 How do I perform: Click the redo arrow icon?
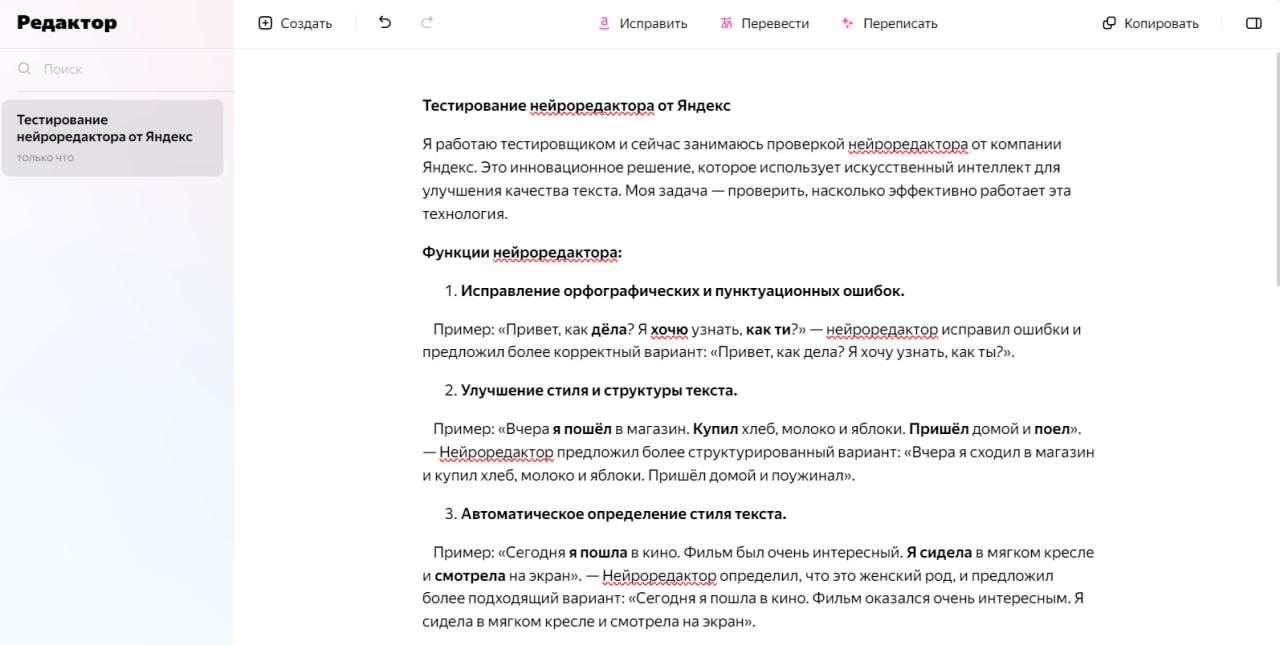tap(426, 21)
